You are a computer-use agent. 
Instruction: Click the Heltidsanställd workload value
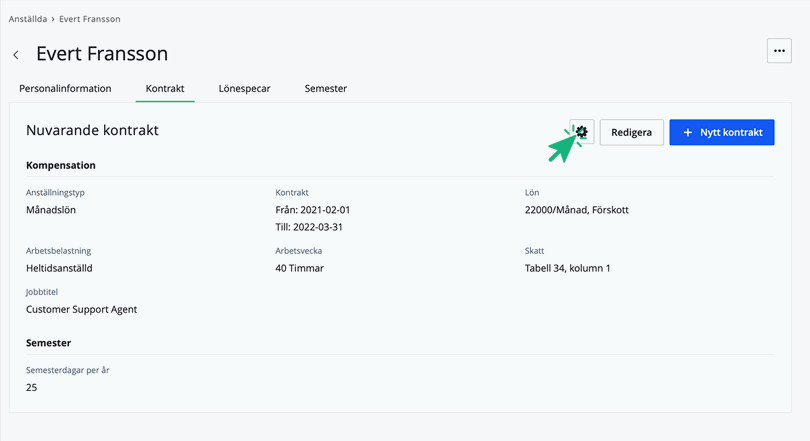[x=59, y=268]
